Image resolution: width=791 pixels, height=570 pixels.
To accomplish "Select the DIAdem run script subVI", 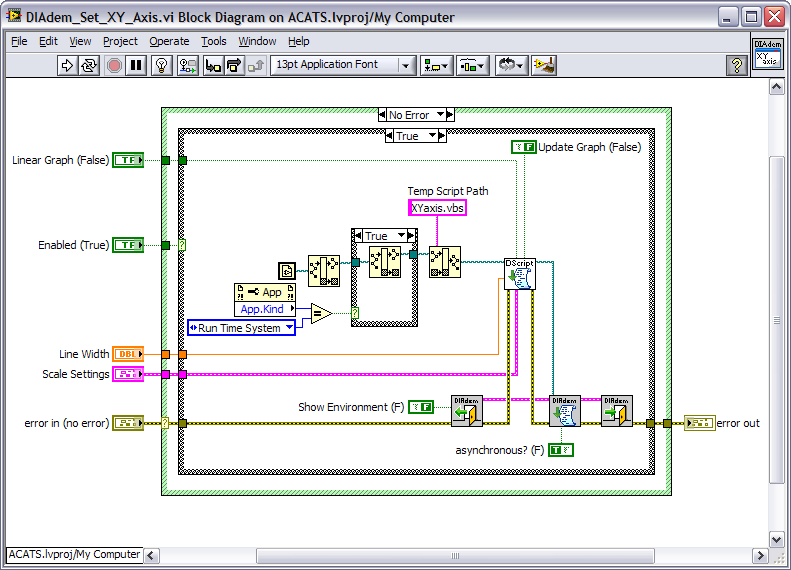I will (x=564, y=411).
